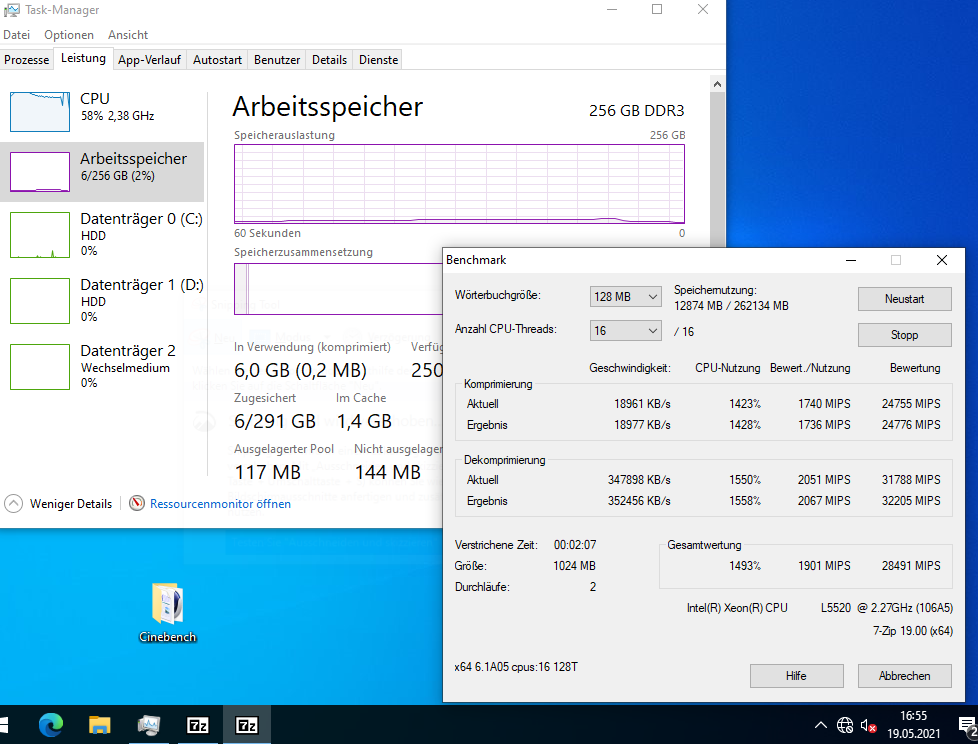978x744 pixels.
Task: Click the 1,4 GB Im Cache value
Action: [x=364, y=421]
